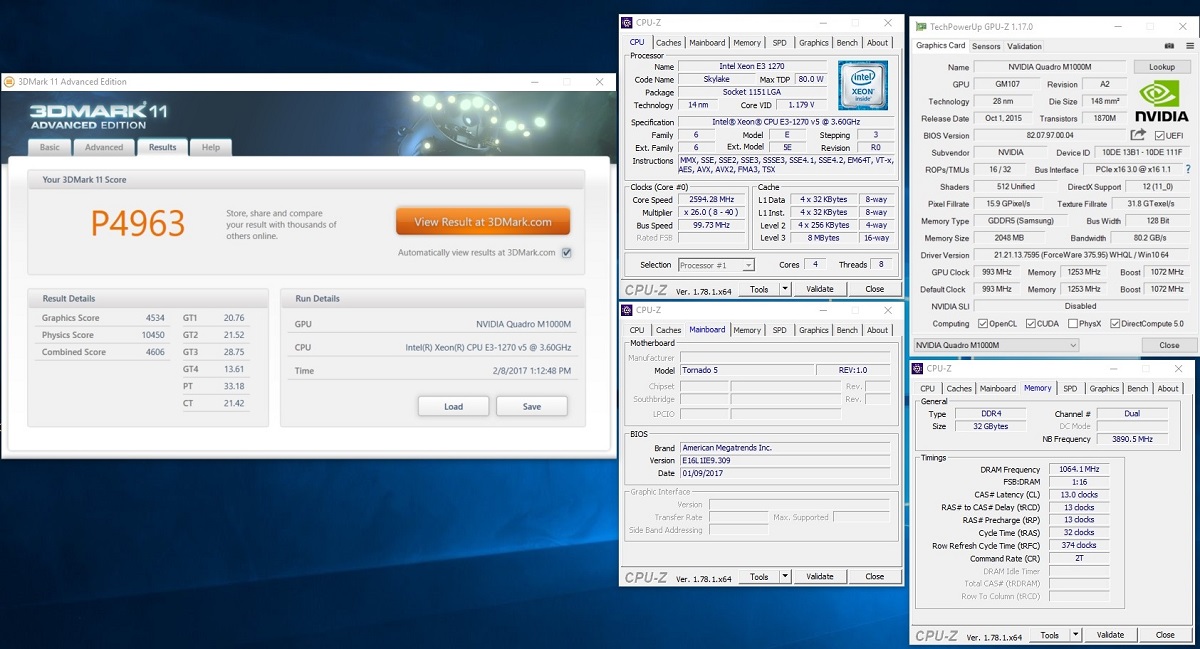Enable the PhysX checkbox
The width and height of the screenshot is (1200, 649).
click(x=1073, y=324)
